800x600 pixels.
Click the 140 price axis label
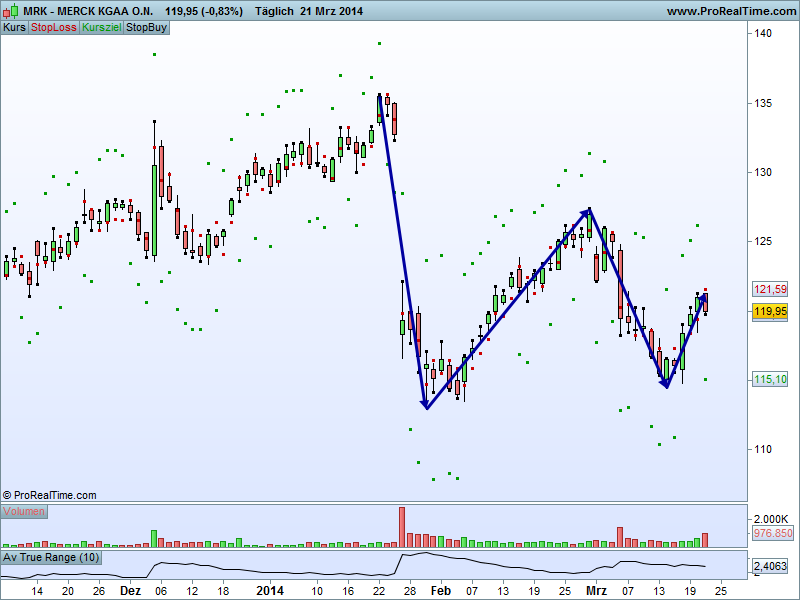[x=763, y=33]
